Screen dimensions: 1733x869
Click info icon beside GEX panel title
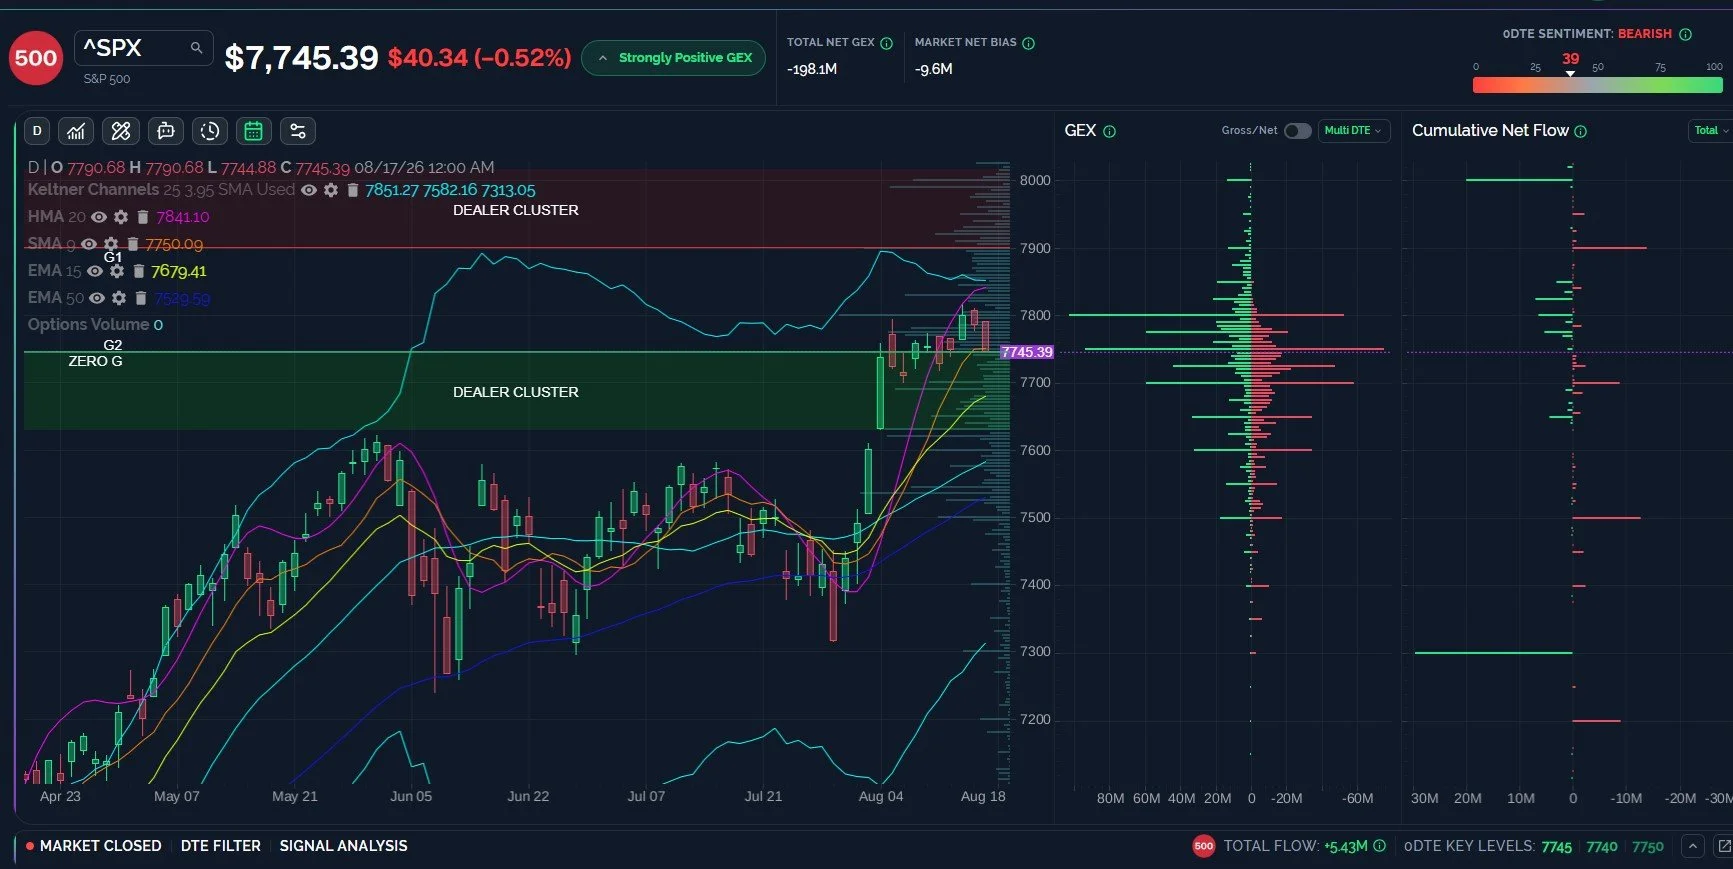point(1109,131)
